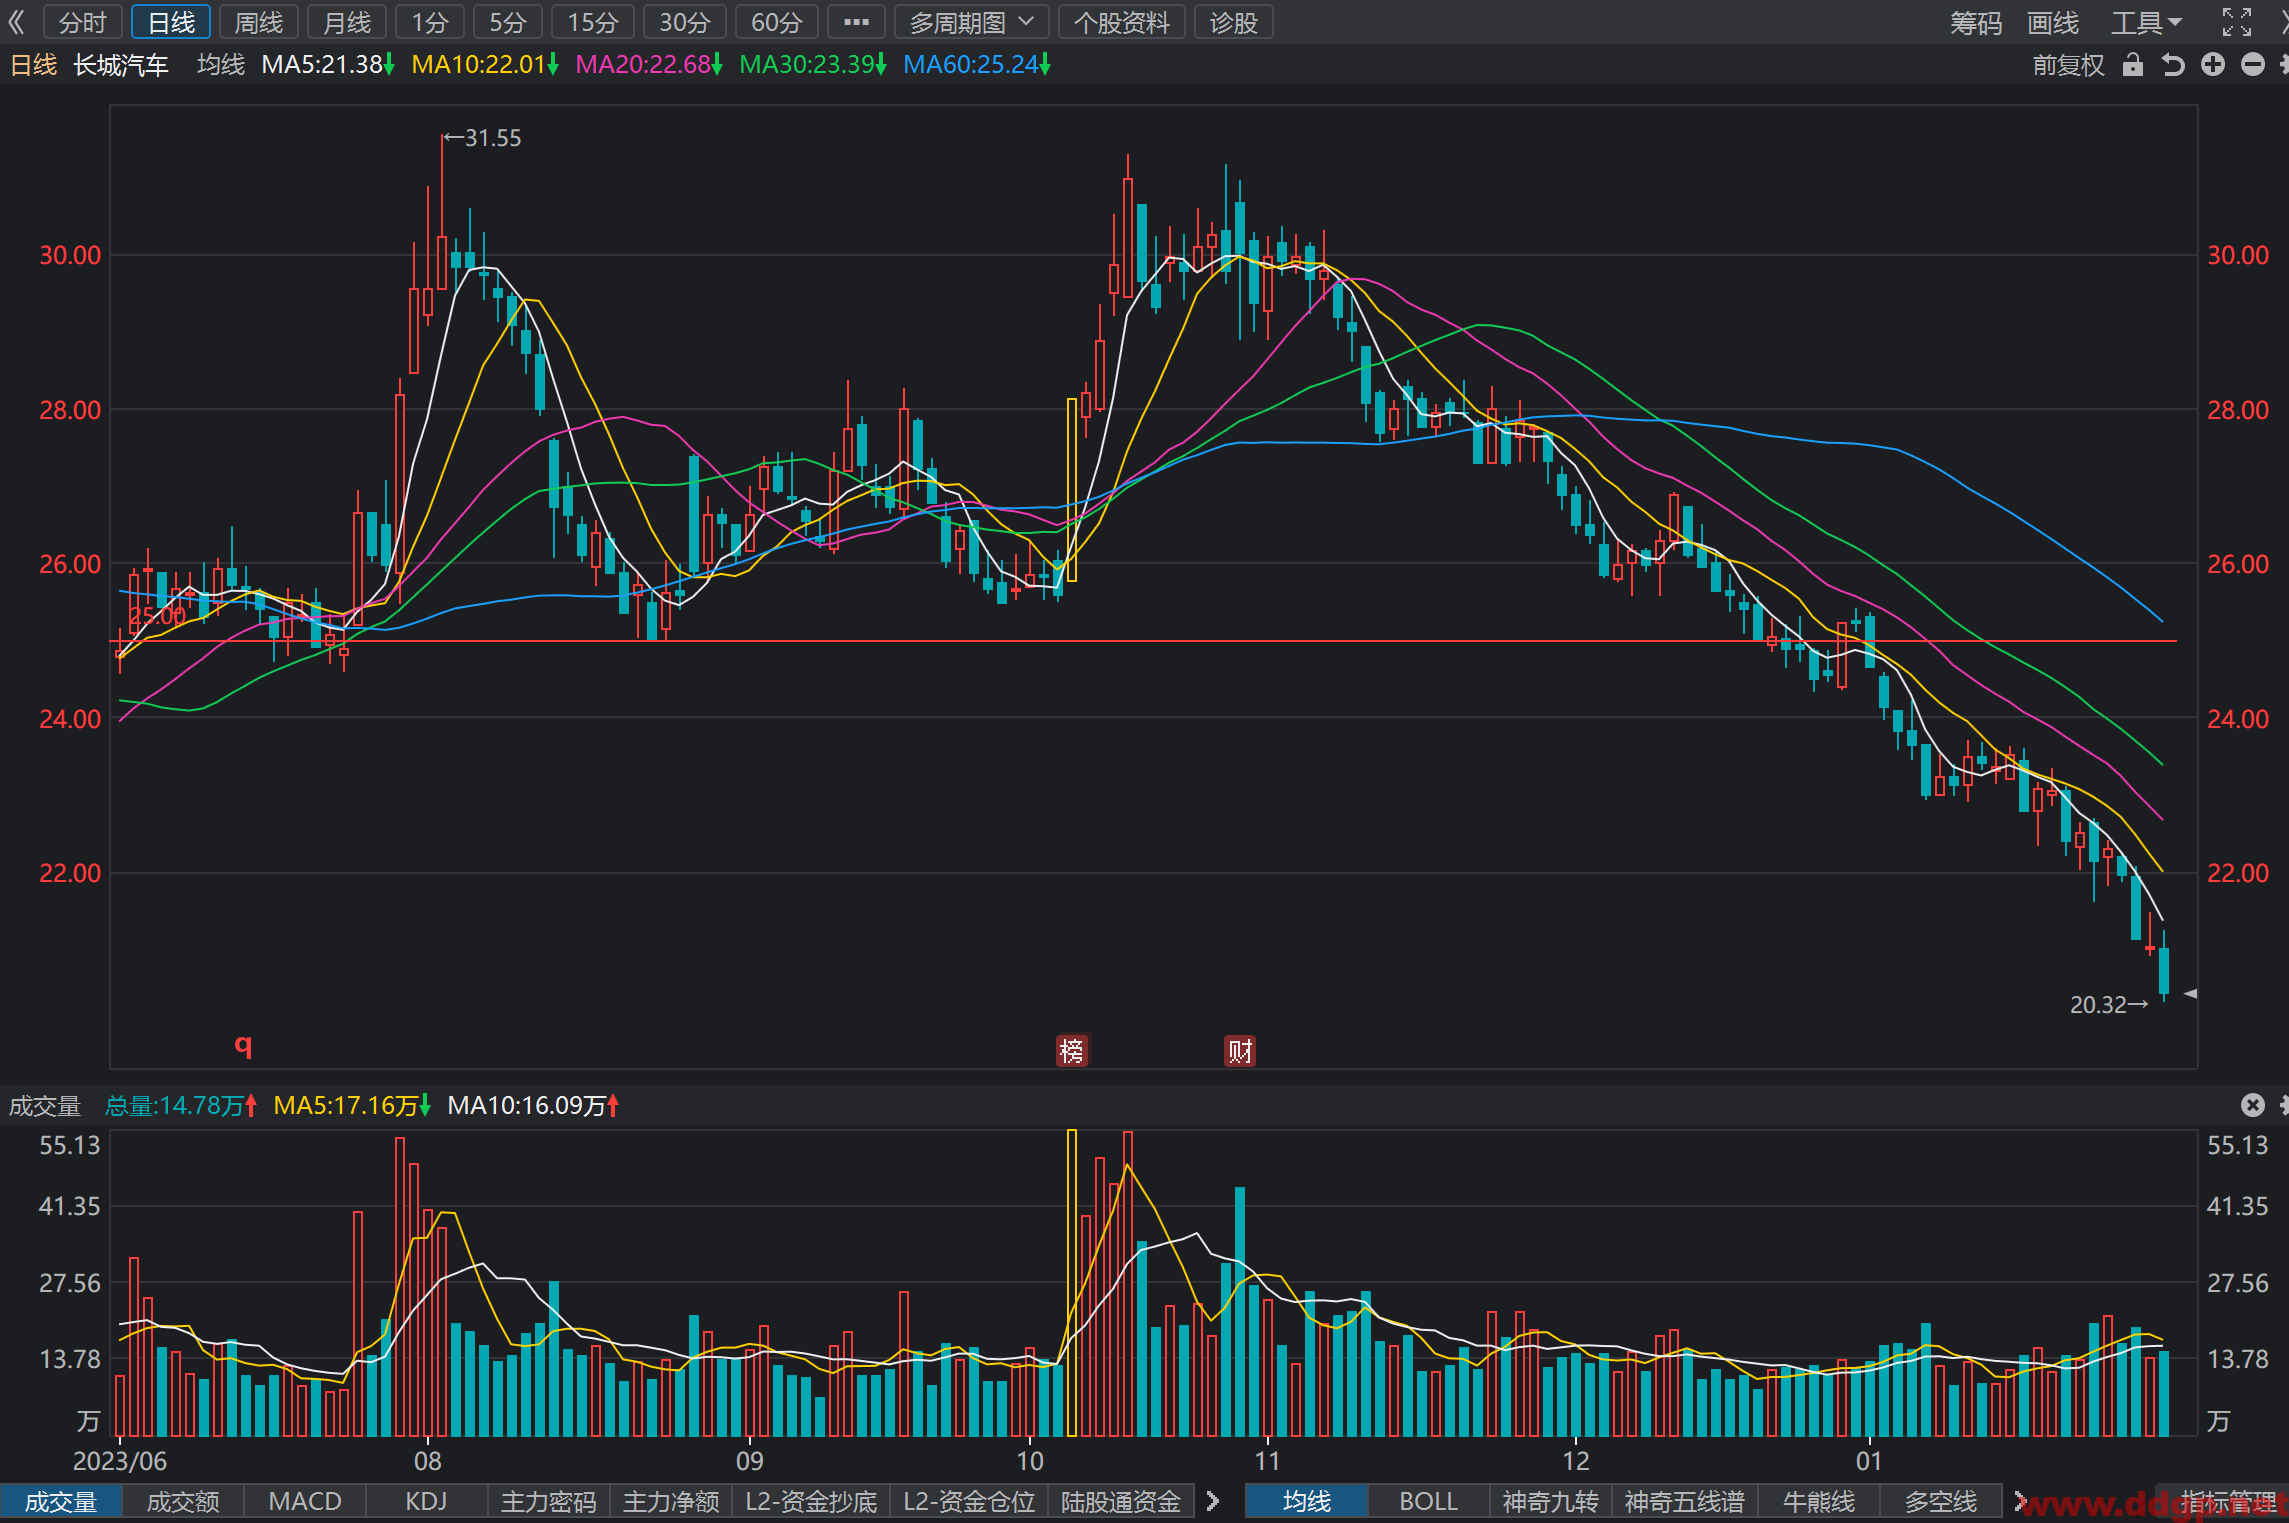Open 个股资料 stock info
This screenshot has height=1523, width=2289.
click(x=1121, y=22)
